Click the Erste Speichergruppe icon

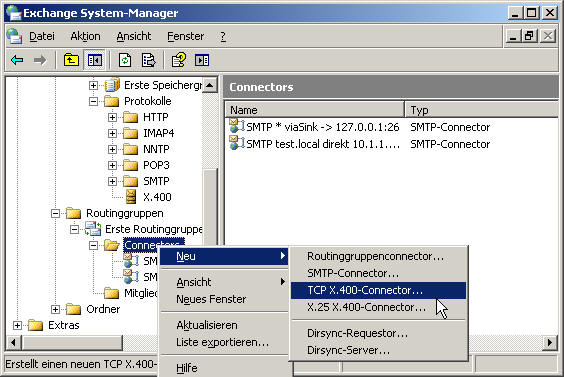(112, 85)
